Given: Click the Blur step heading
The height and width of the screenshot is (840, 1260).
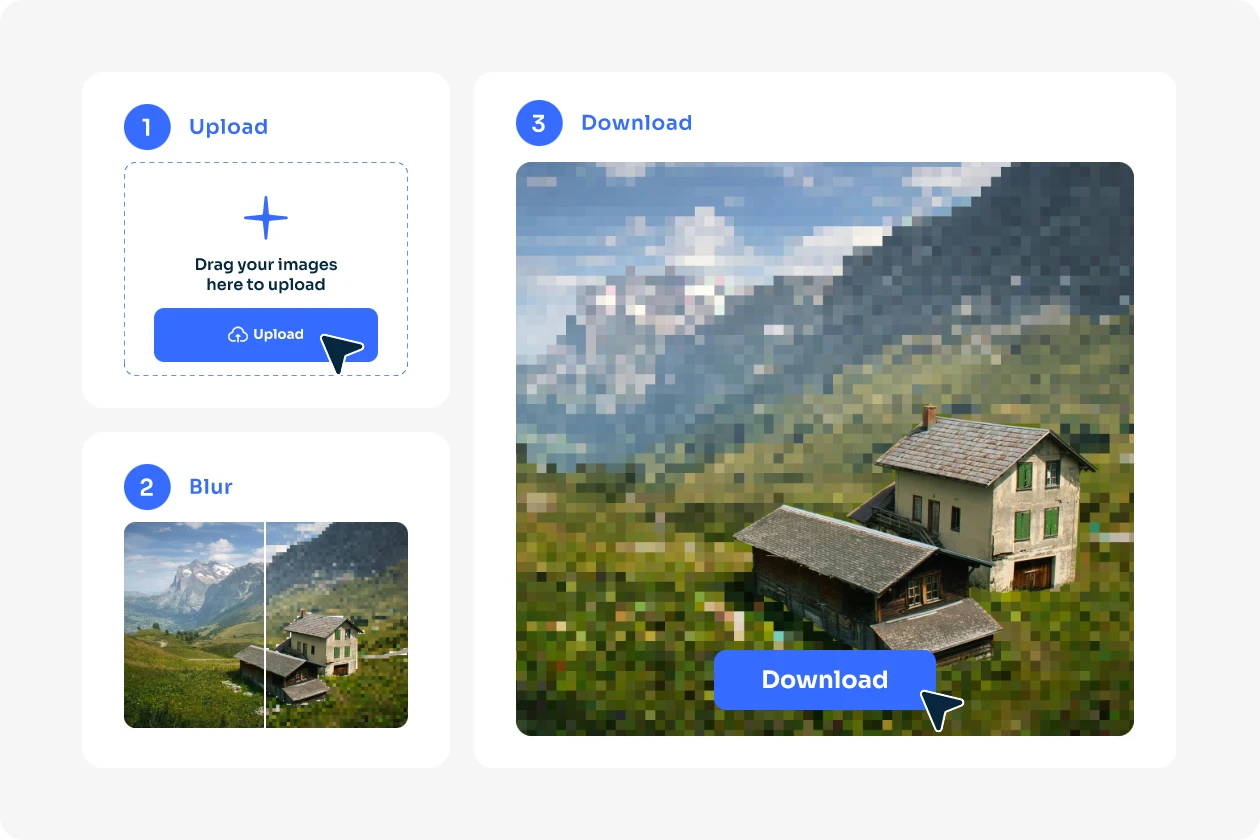Looking at the screenshot, I should click(211, 487).
